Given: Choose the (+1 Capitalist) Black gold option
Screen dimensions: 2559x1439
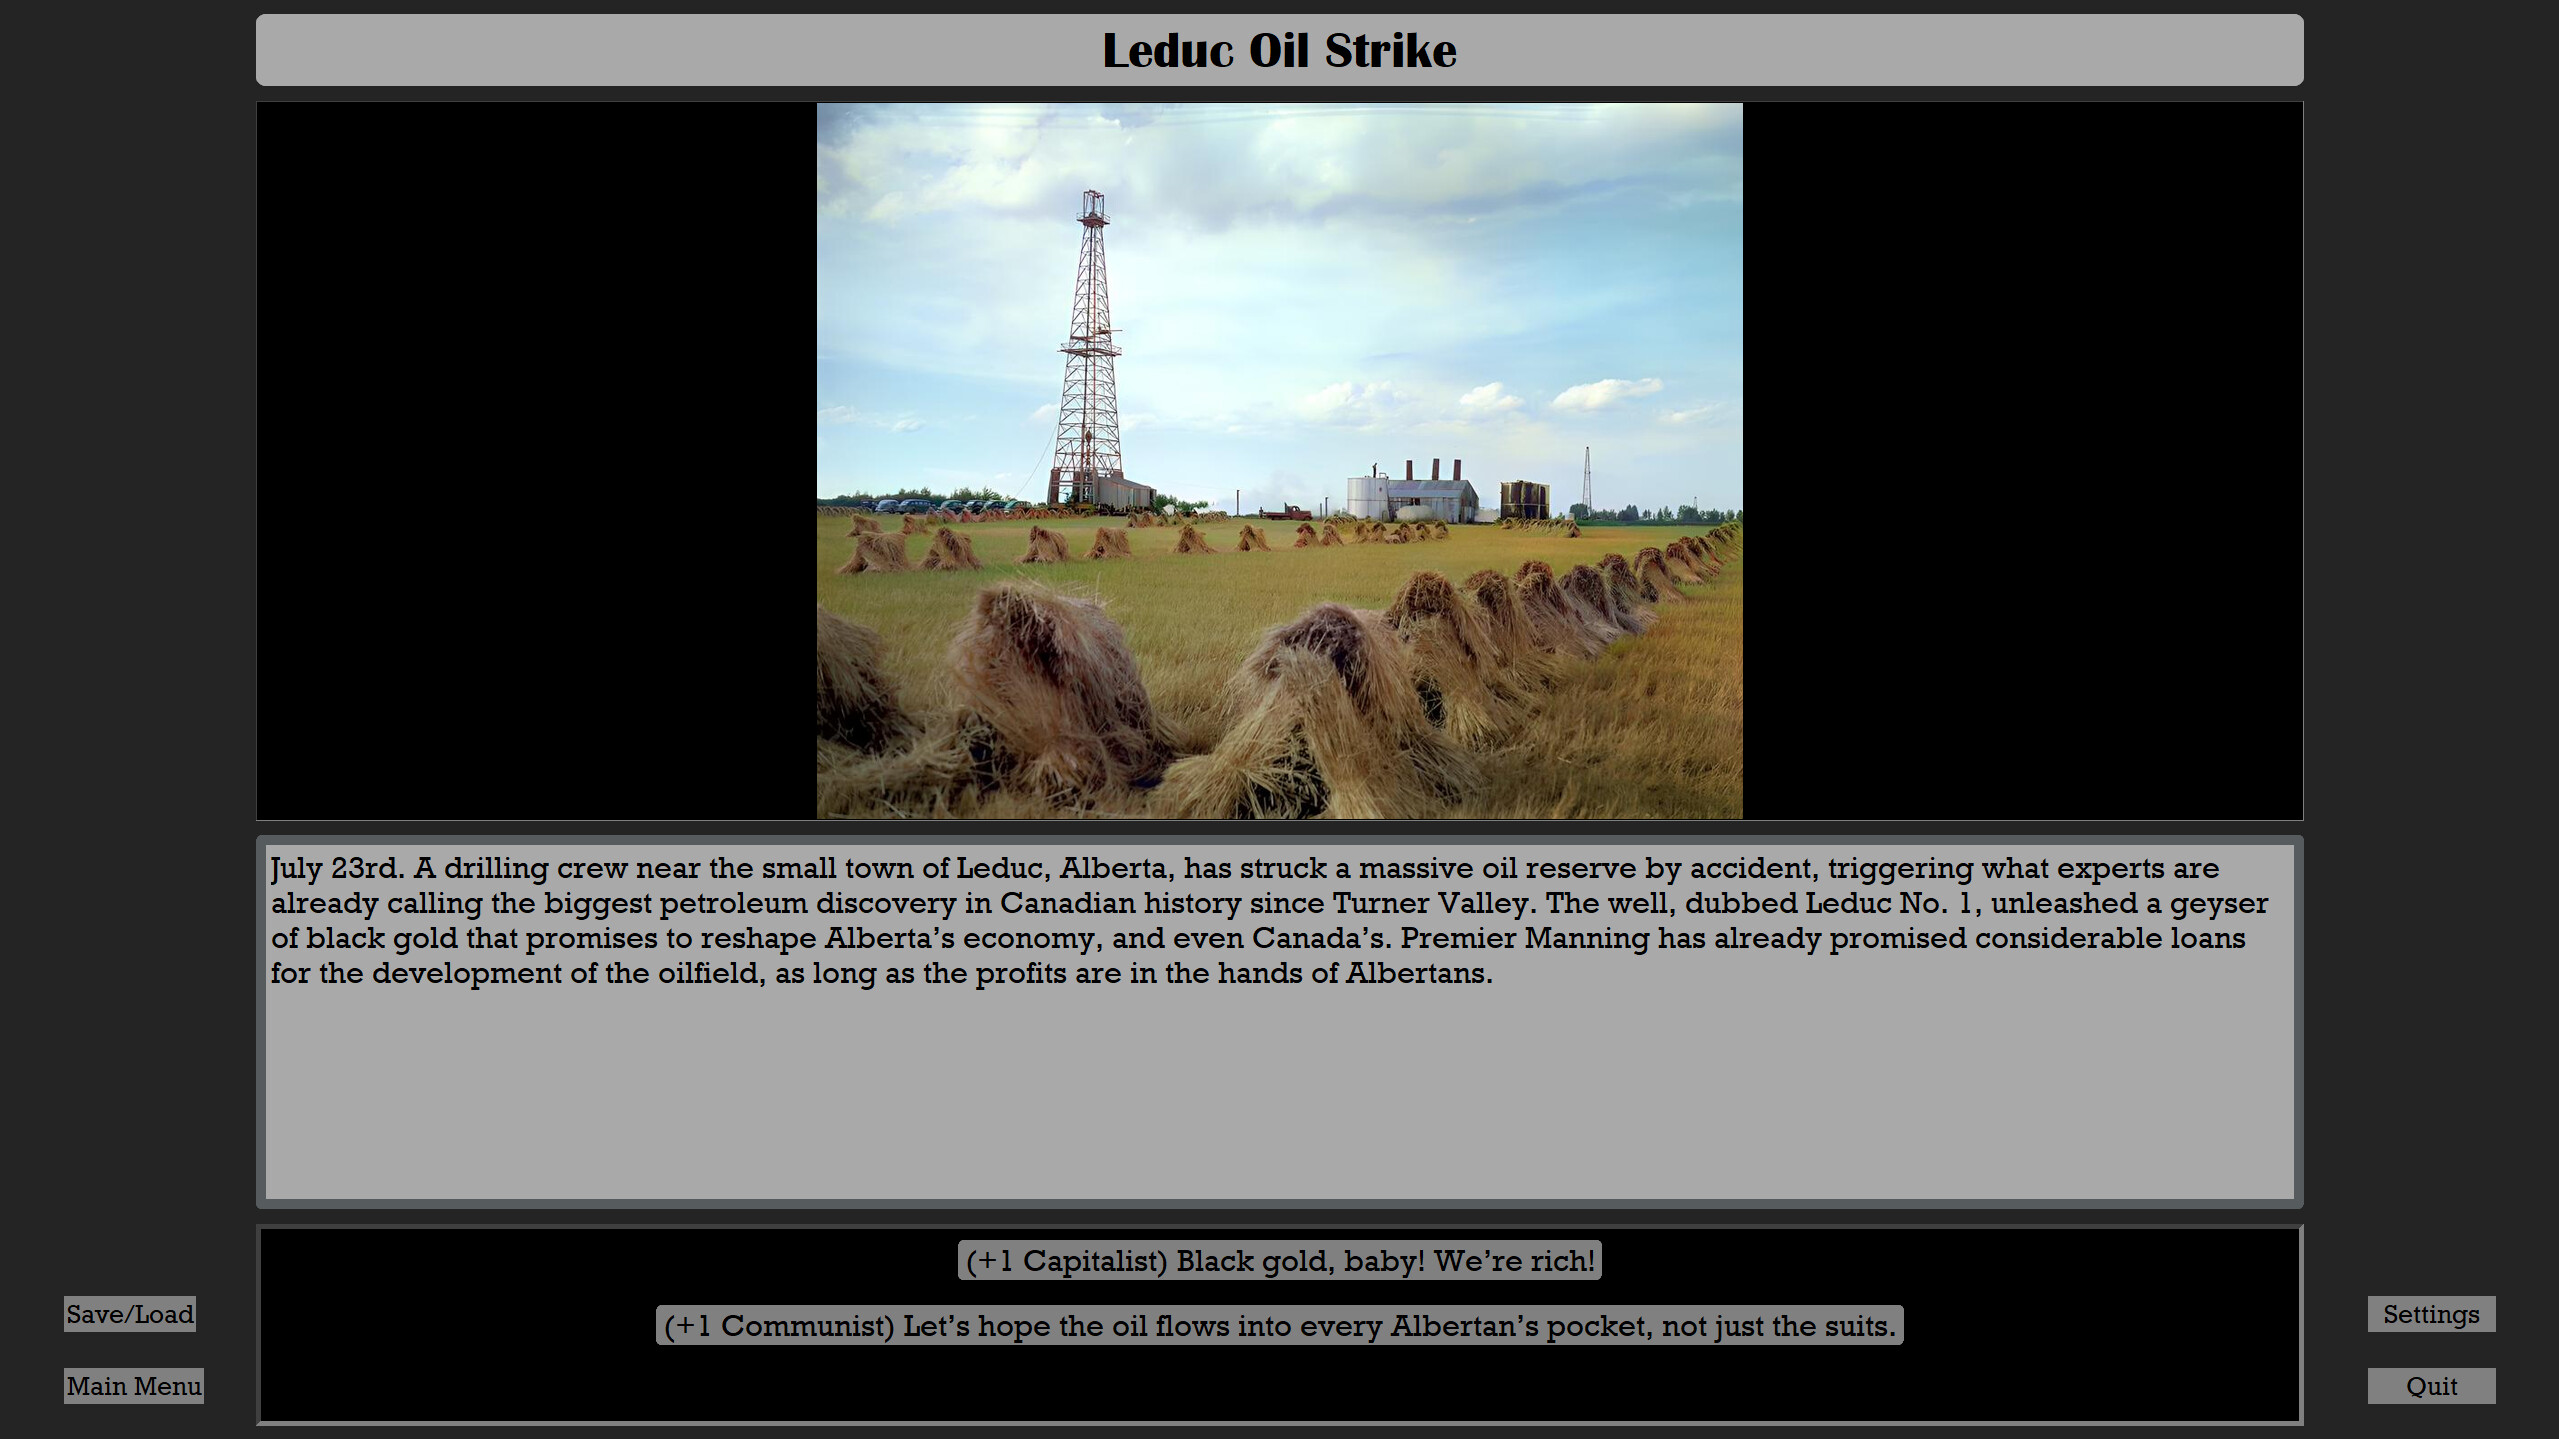Looking at the screenshot, I should [1279, 1260].
